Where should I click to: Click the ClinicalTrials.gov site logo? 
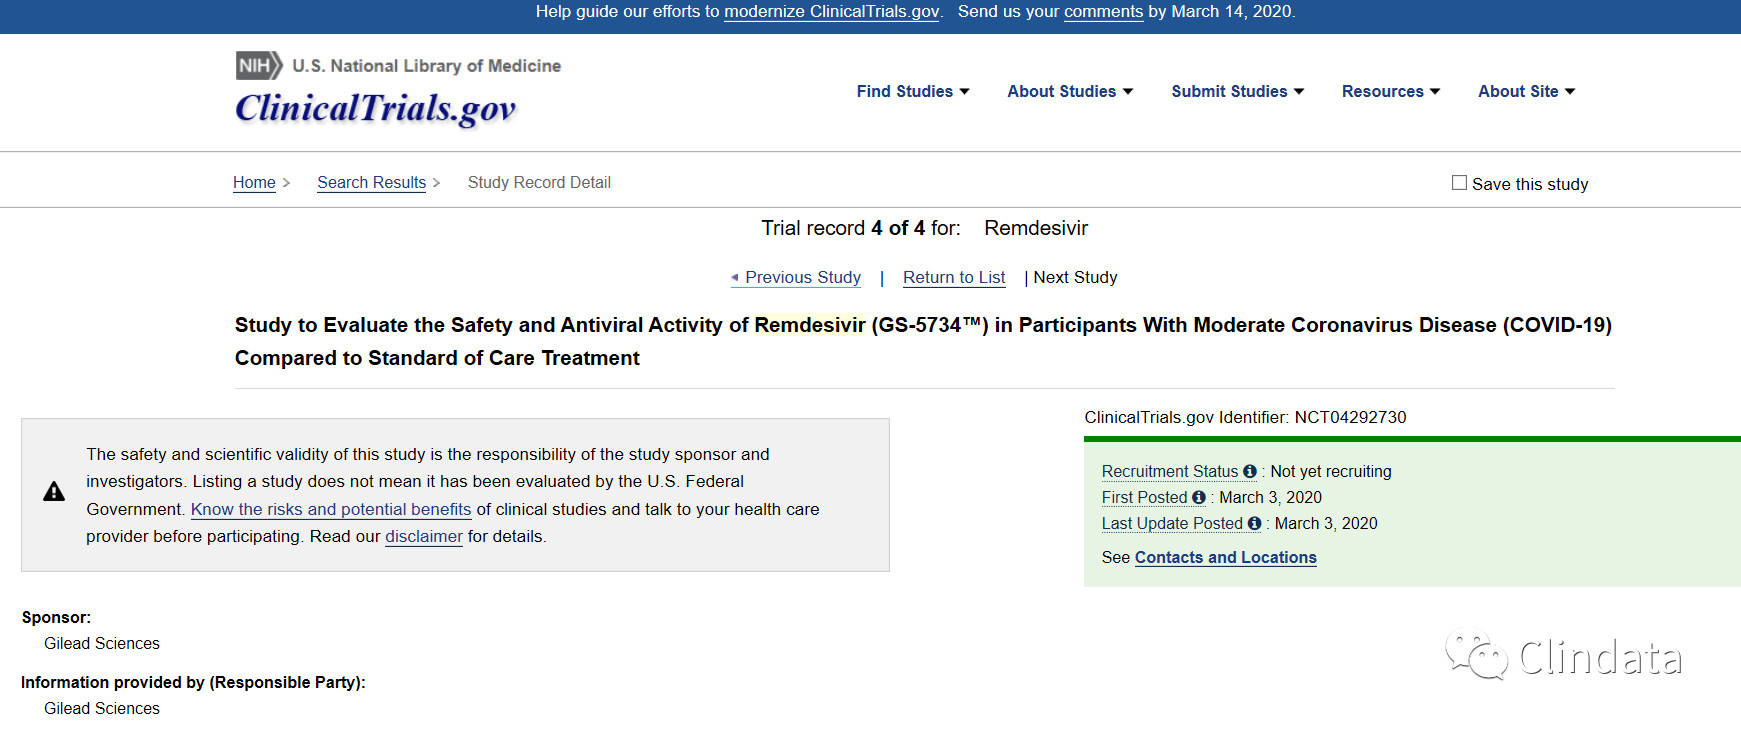375,108
